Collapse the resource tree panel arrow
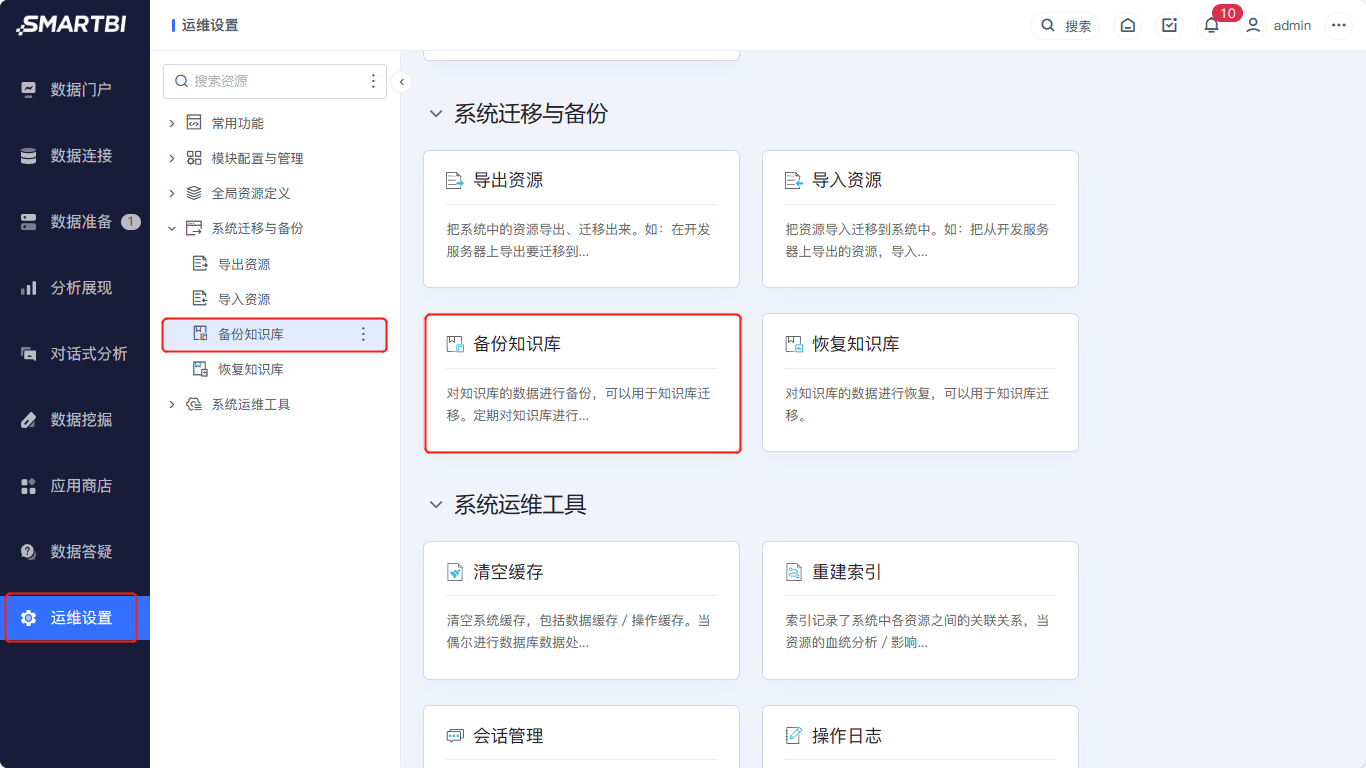 tap(401, 82)
